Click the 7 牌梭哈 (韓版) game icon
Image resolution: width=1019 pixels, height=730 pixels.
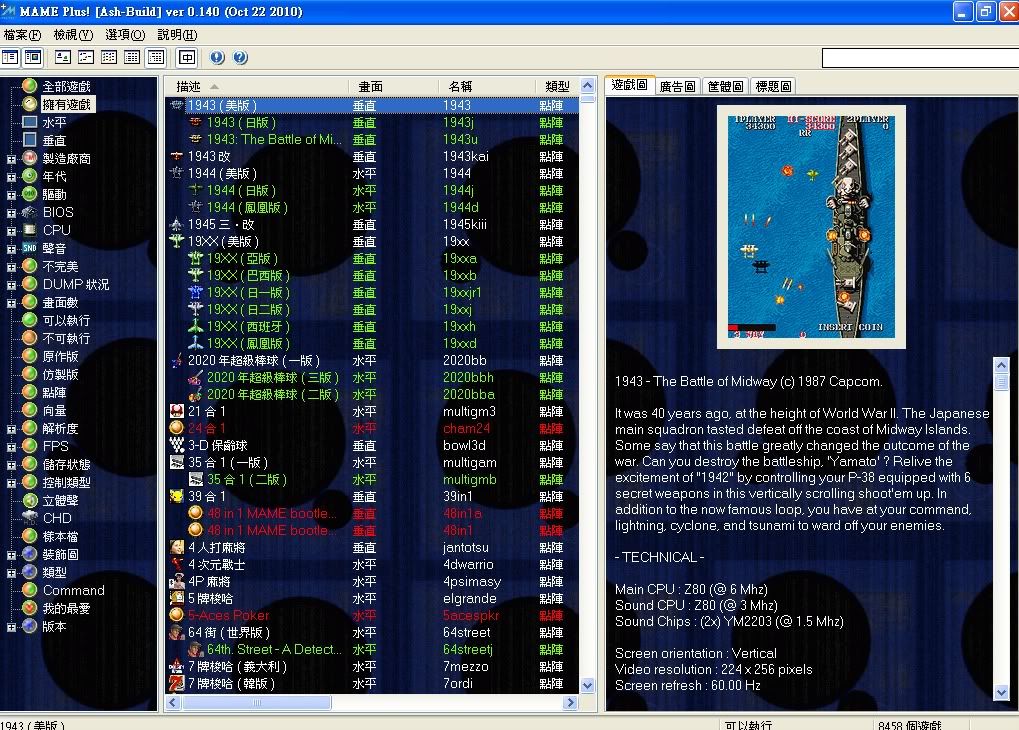tap(176, 683)
